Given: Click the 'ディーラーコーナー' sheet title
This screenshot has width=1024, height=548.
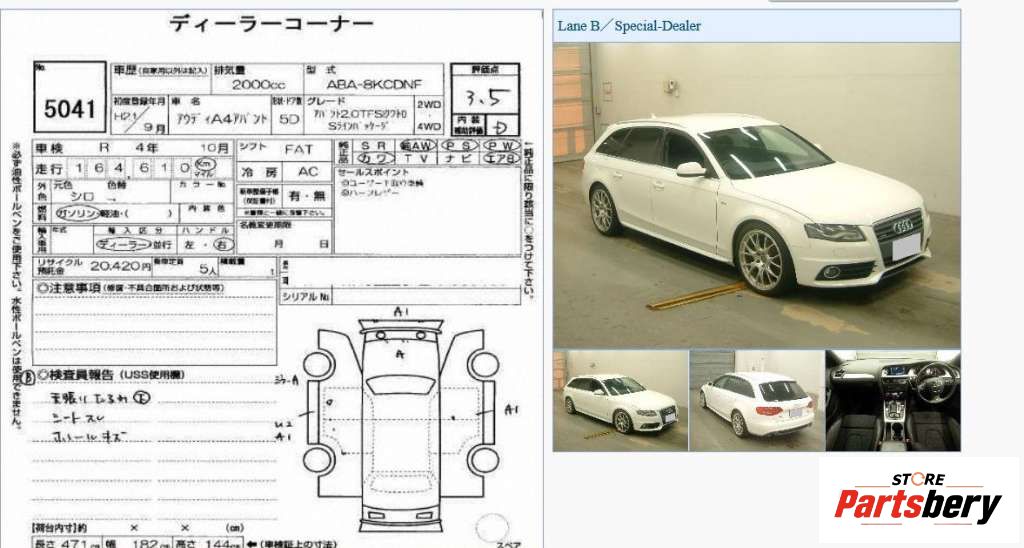Looking at the screenshot, I should (271, 24).
